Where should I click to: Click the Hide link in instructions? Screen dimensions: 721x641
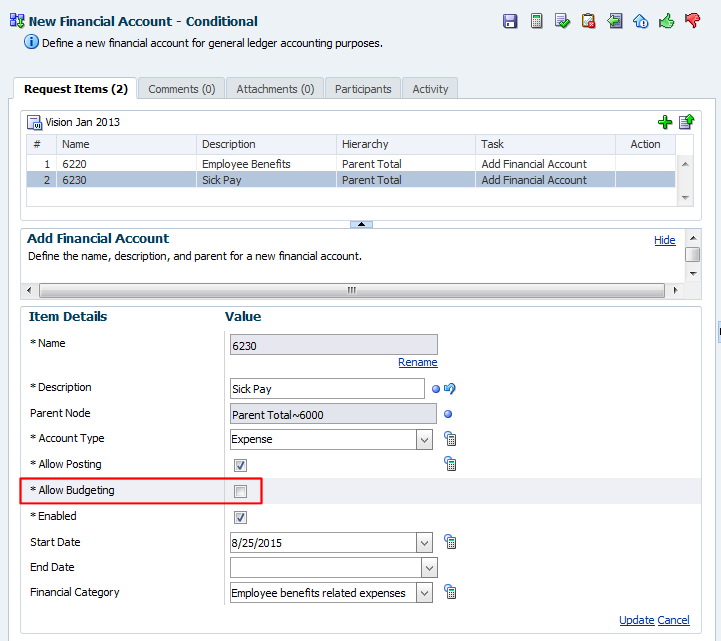[664, 240]
